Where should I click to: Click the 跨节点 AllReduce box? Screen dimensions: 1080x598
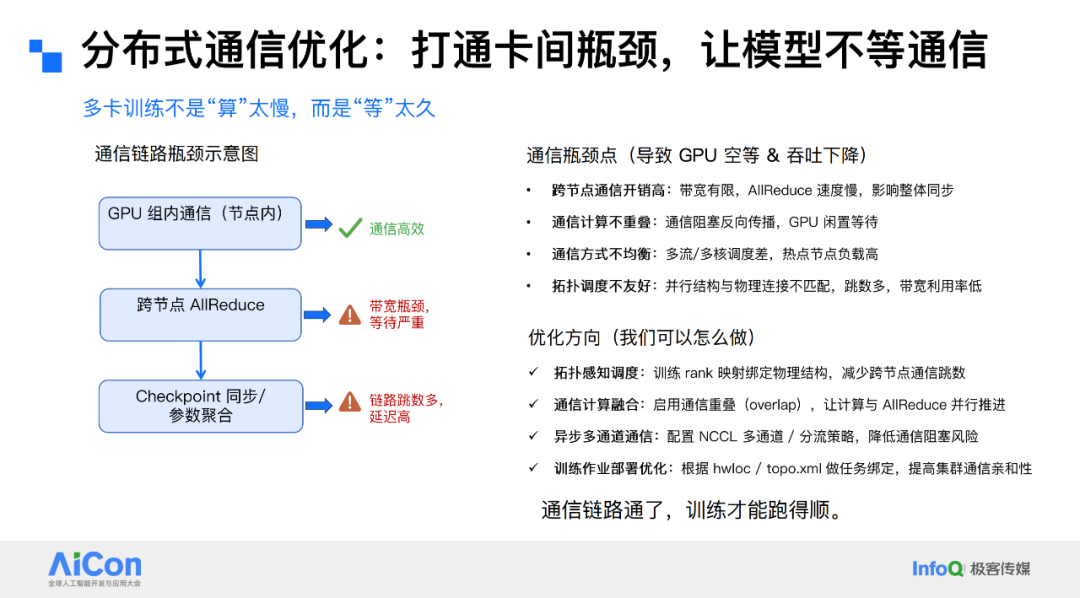[x=200, y=314]
